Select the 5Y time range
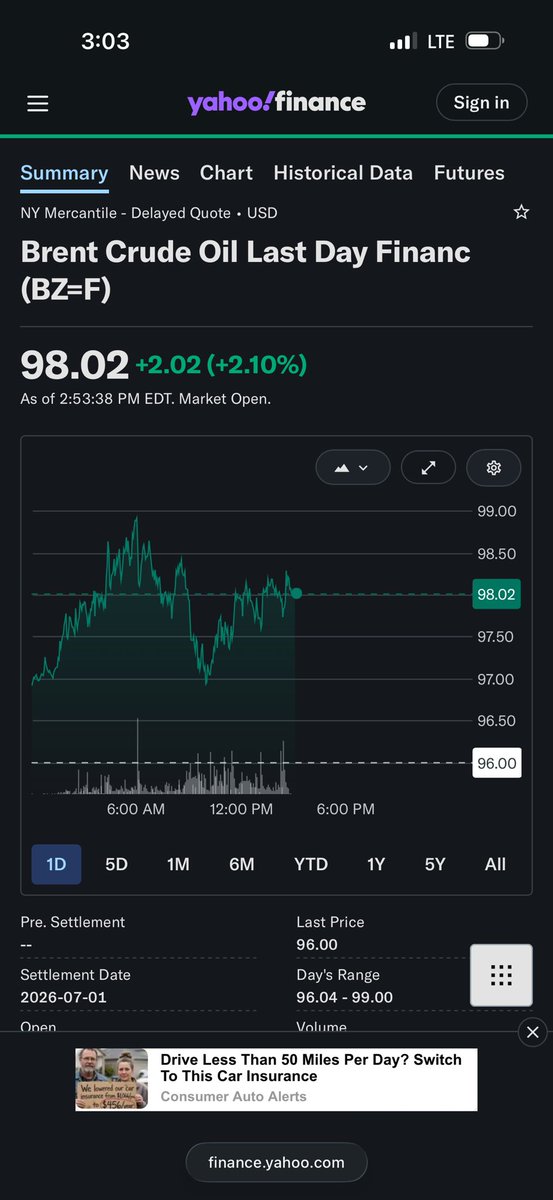Screen dimensions: 553x1200 (x=435, y=864)
